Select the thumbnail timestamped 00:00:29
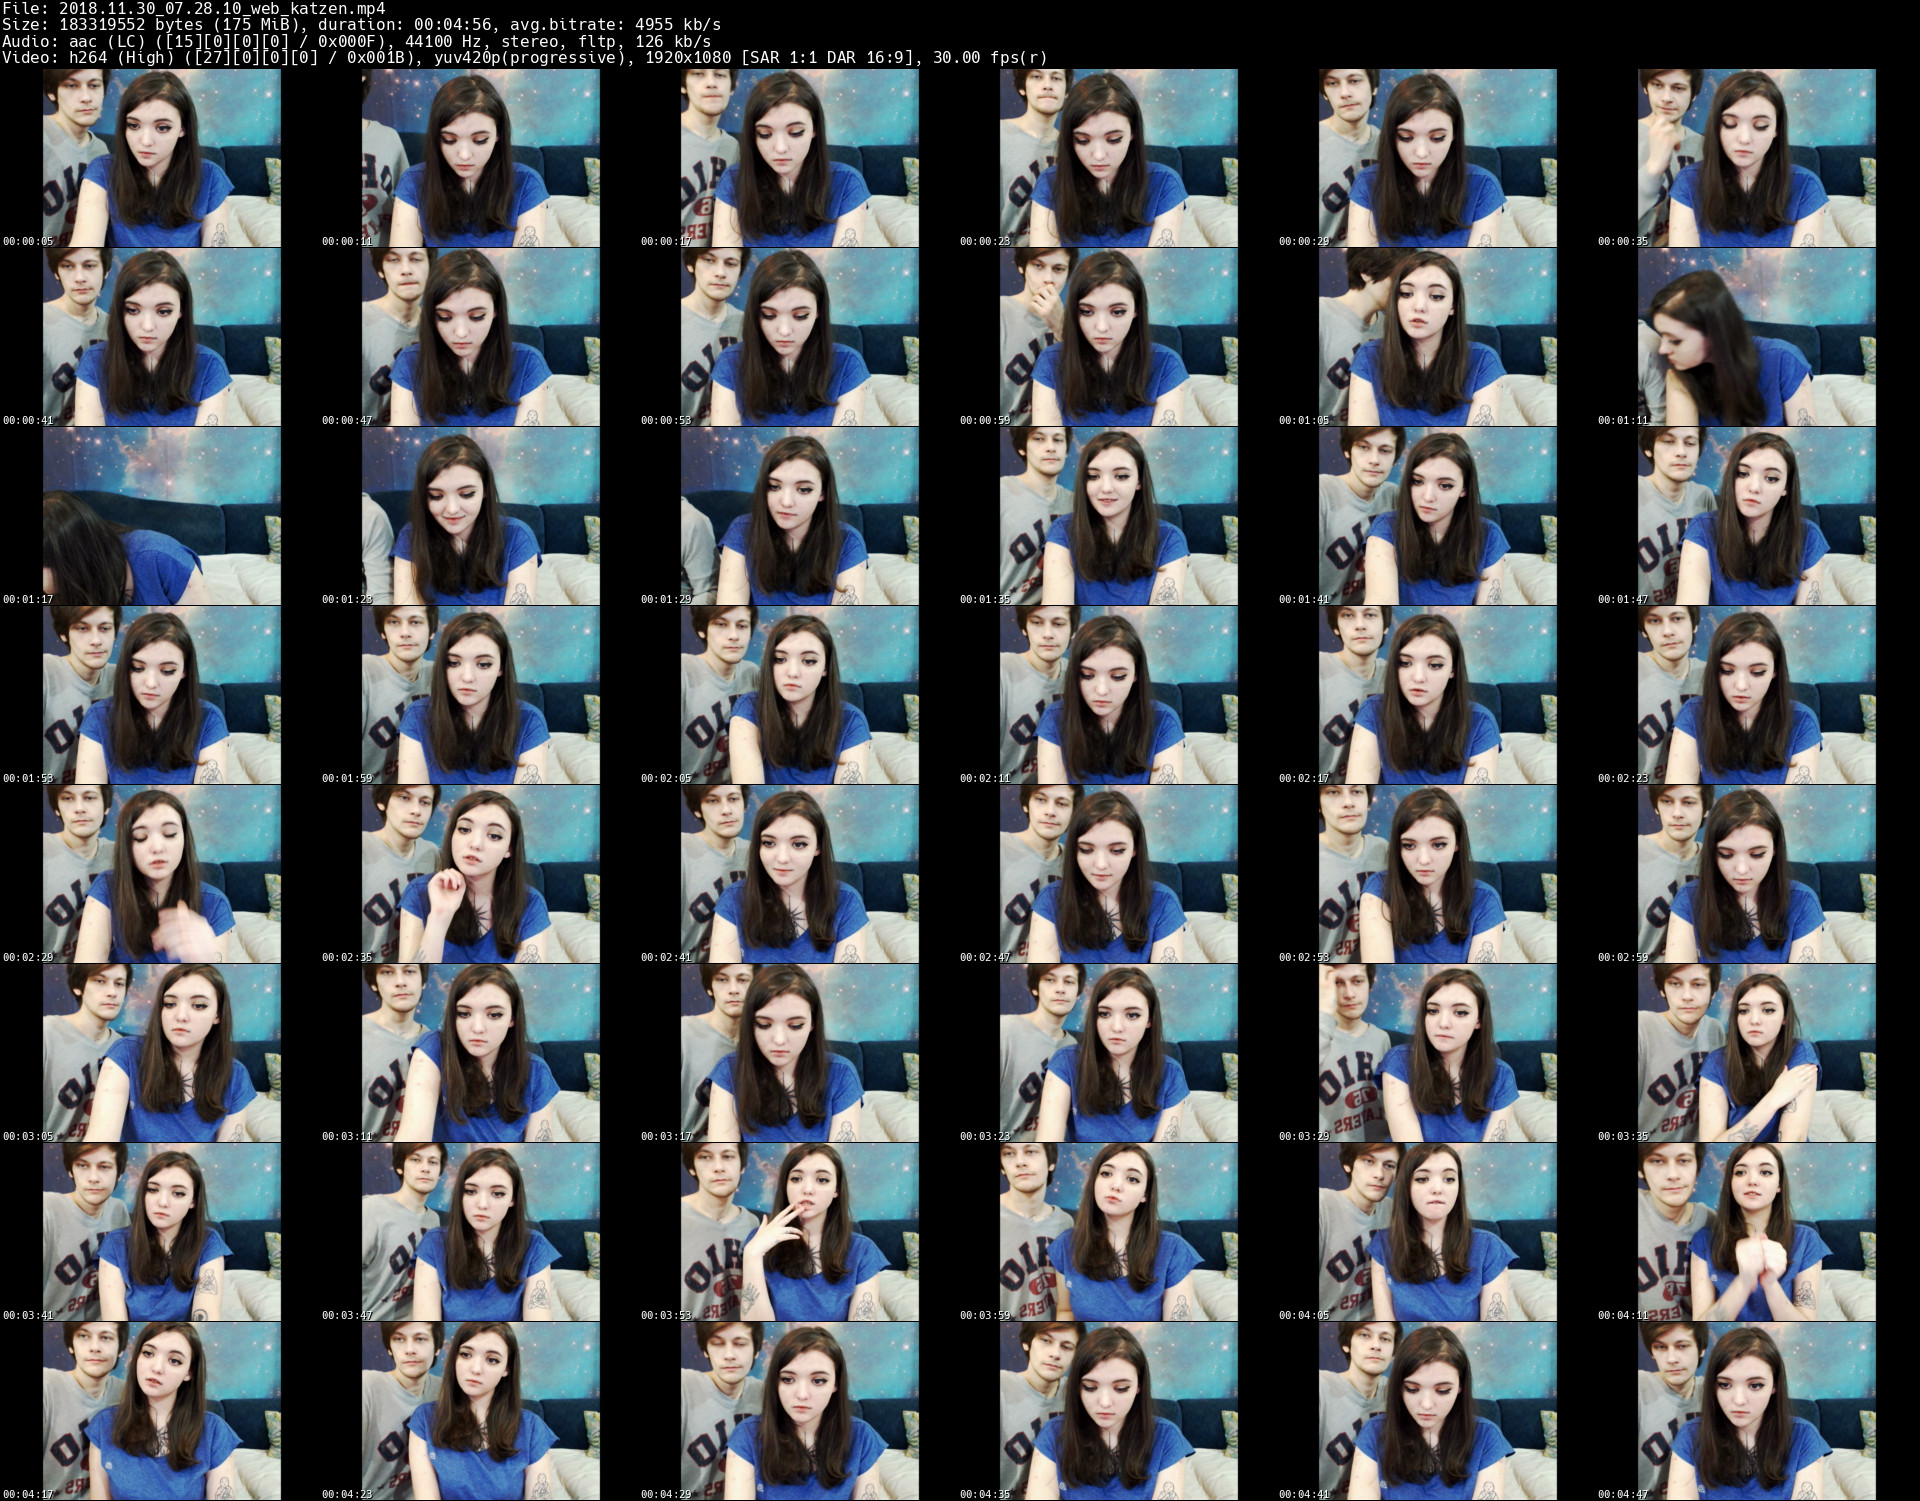Viewport: 1920px width, 1501px height. 1437,158
